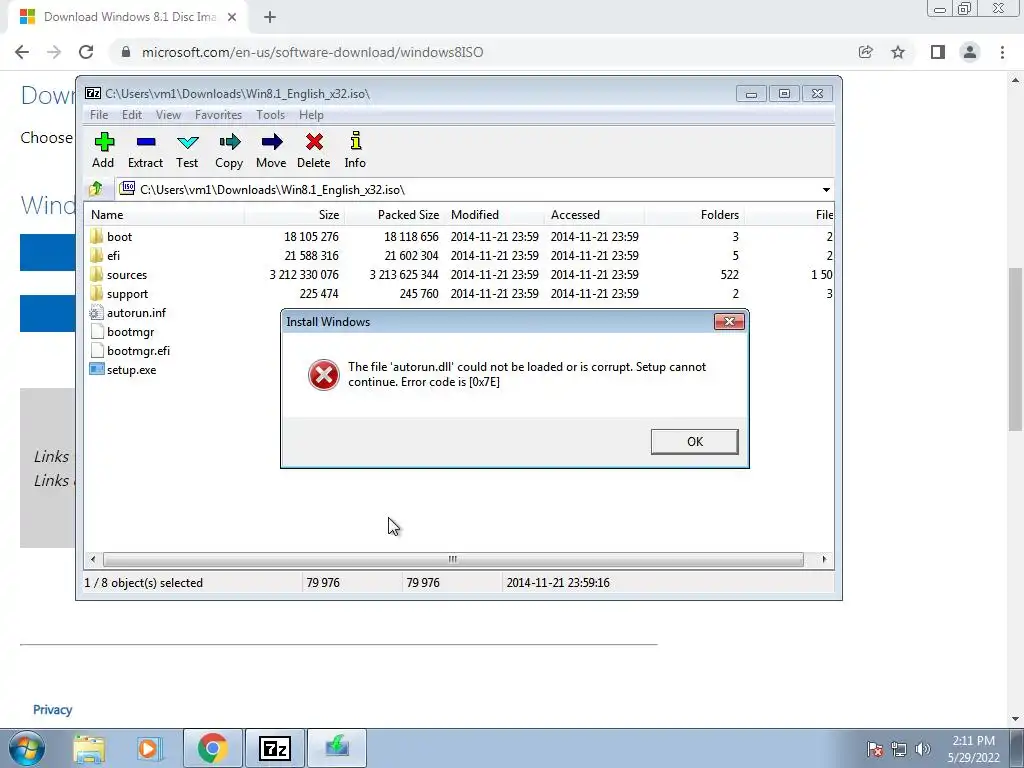Select the setup.exe file
This screenshot has height=768, width=1024.
coord(123,370)
